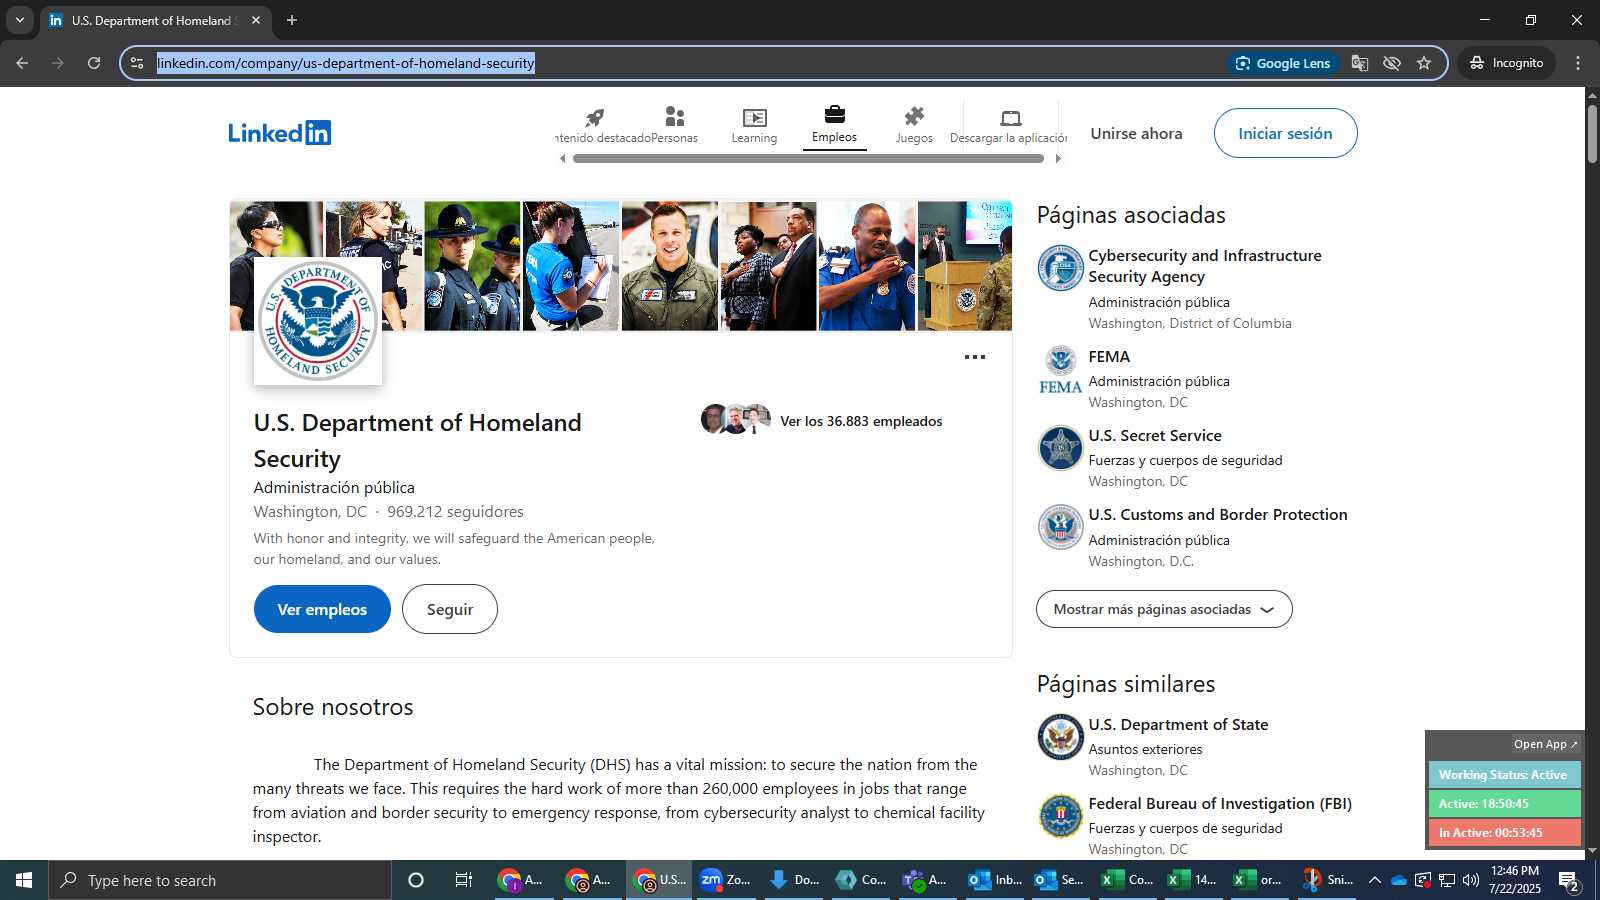Click the translate page icon
This screenshot has width=1600, height=900.
(x=1359, y=63)
